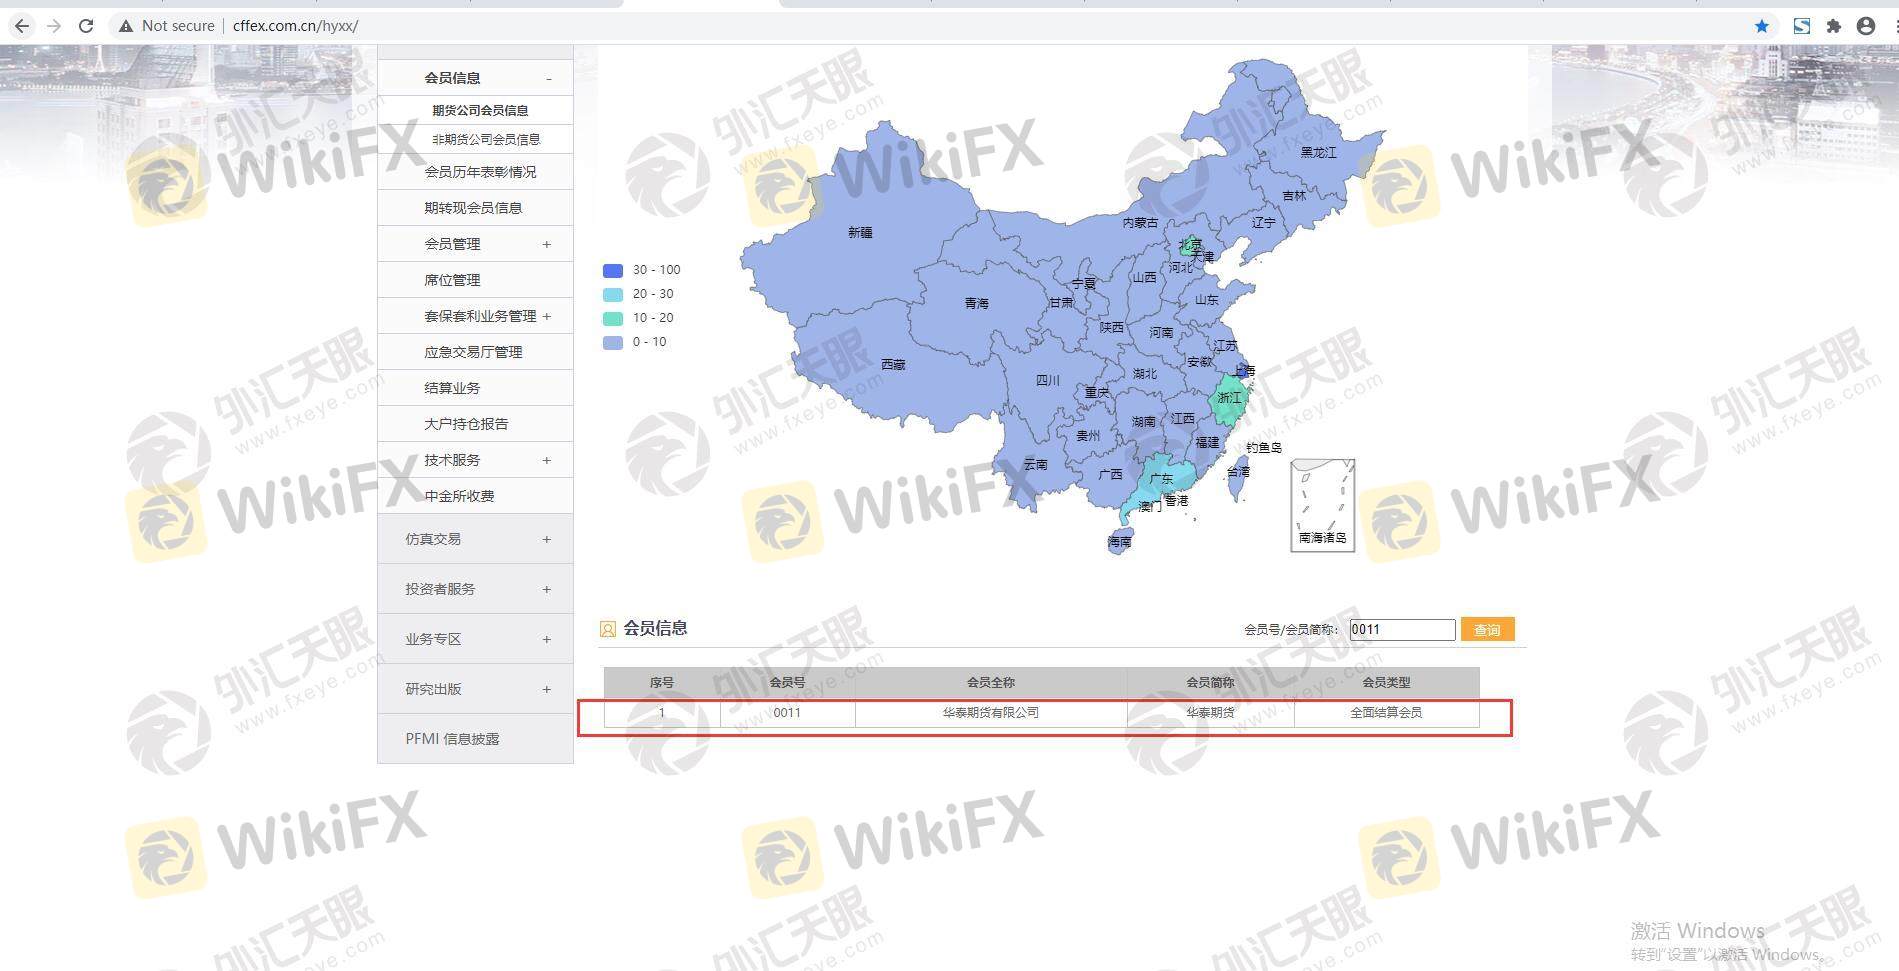This screenshot has width=1899, height=971.
Task: Select 海南 island on the map
Action: click(x=1119, y=542)
